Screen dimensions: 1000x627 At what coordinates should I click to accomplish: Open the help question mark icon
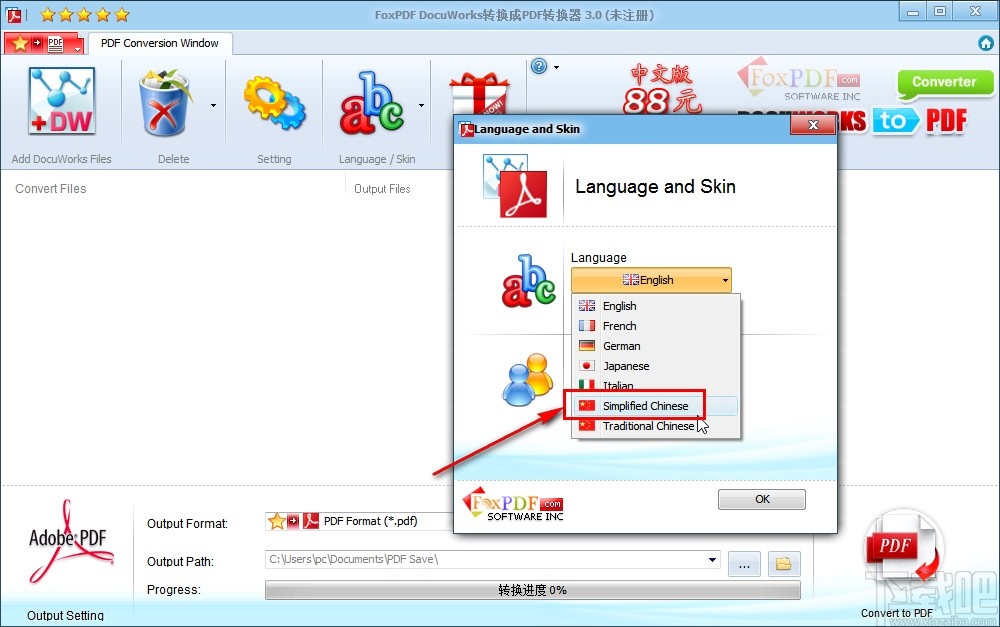(x=537, y=65)
